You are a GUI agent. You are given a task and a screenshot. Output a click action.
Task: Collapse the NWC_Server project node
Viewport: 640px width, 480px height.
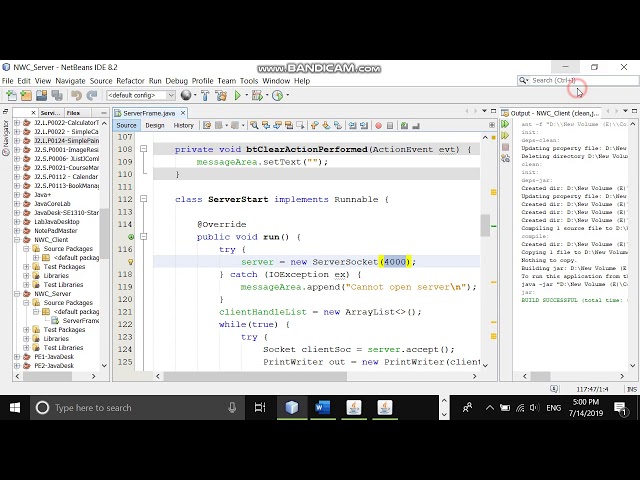[17, 293]
